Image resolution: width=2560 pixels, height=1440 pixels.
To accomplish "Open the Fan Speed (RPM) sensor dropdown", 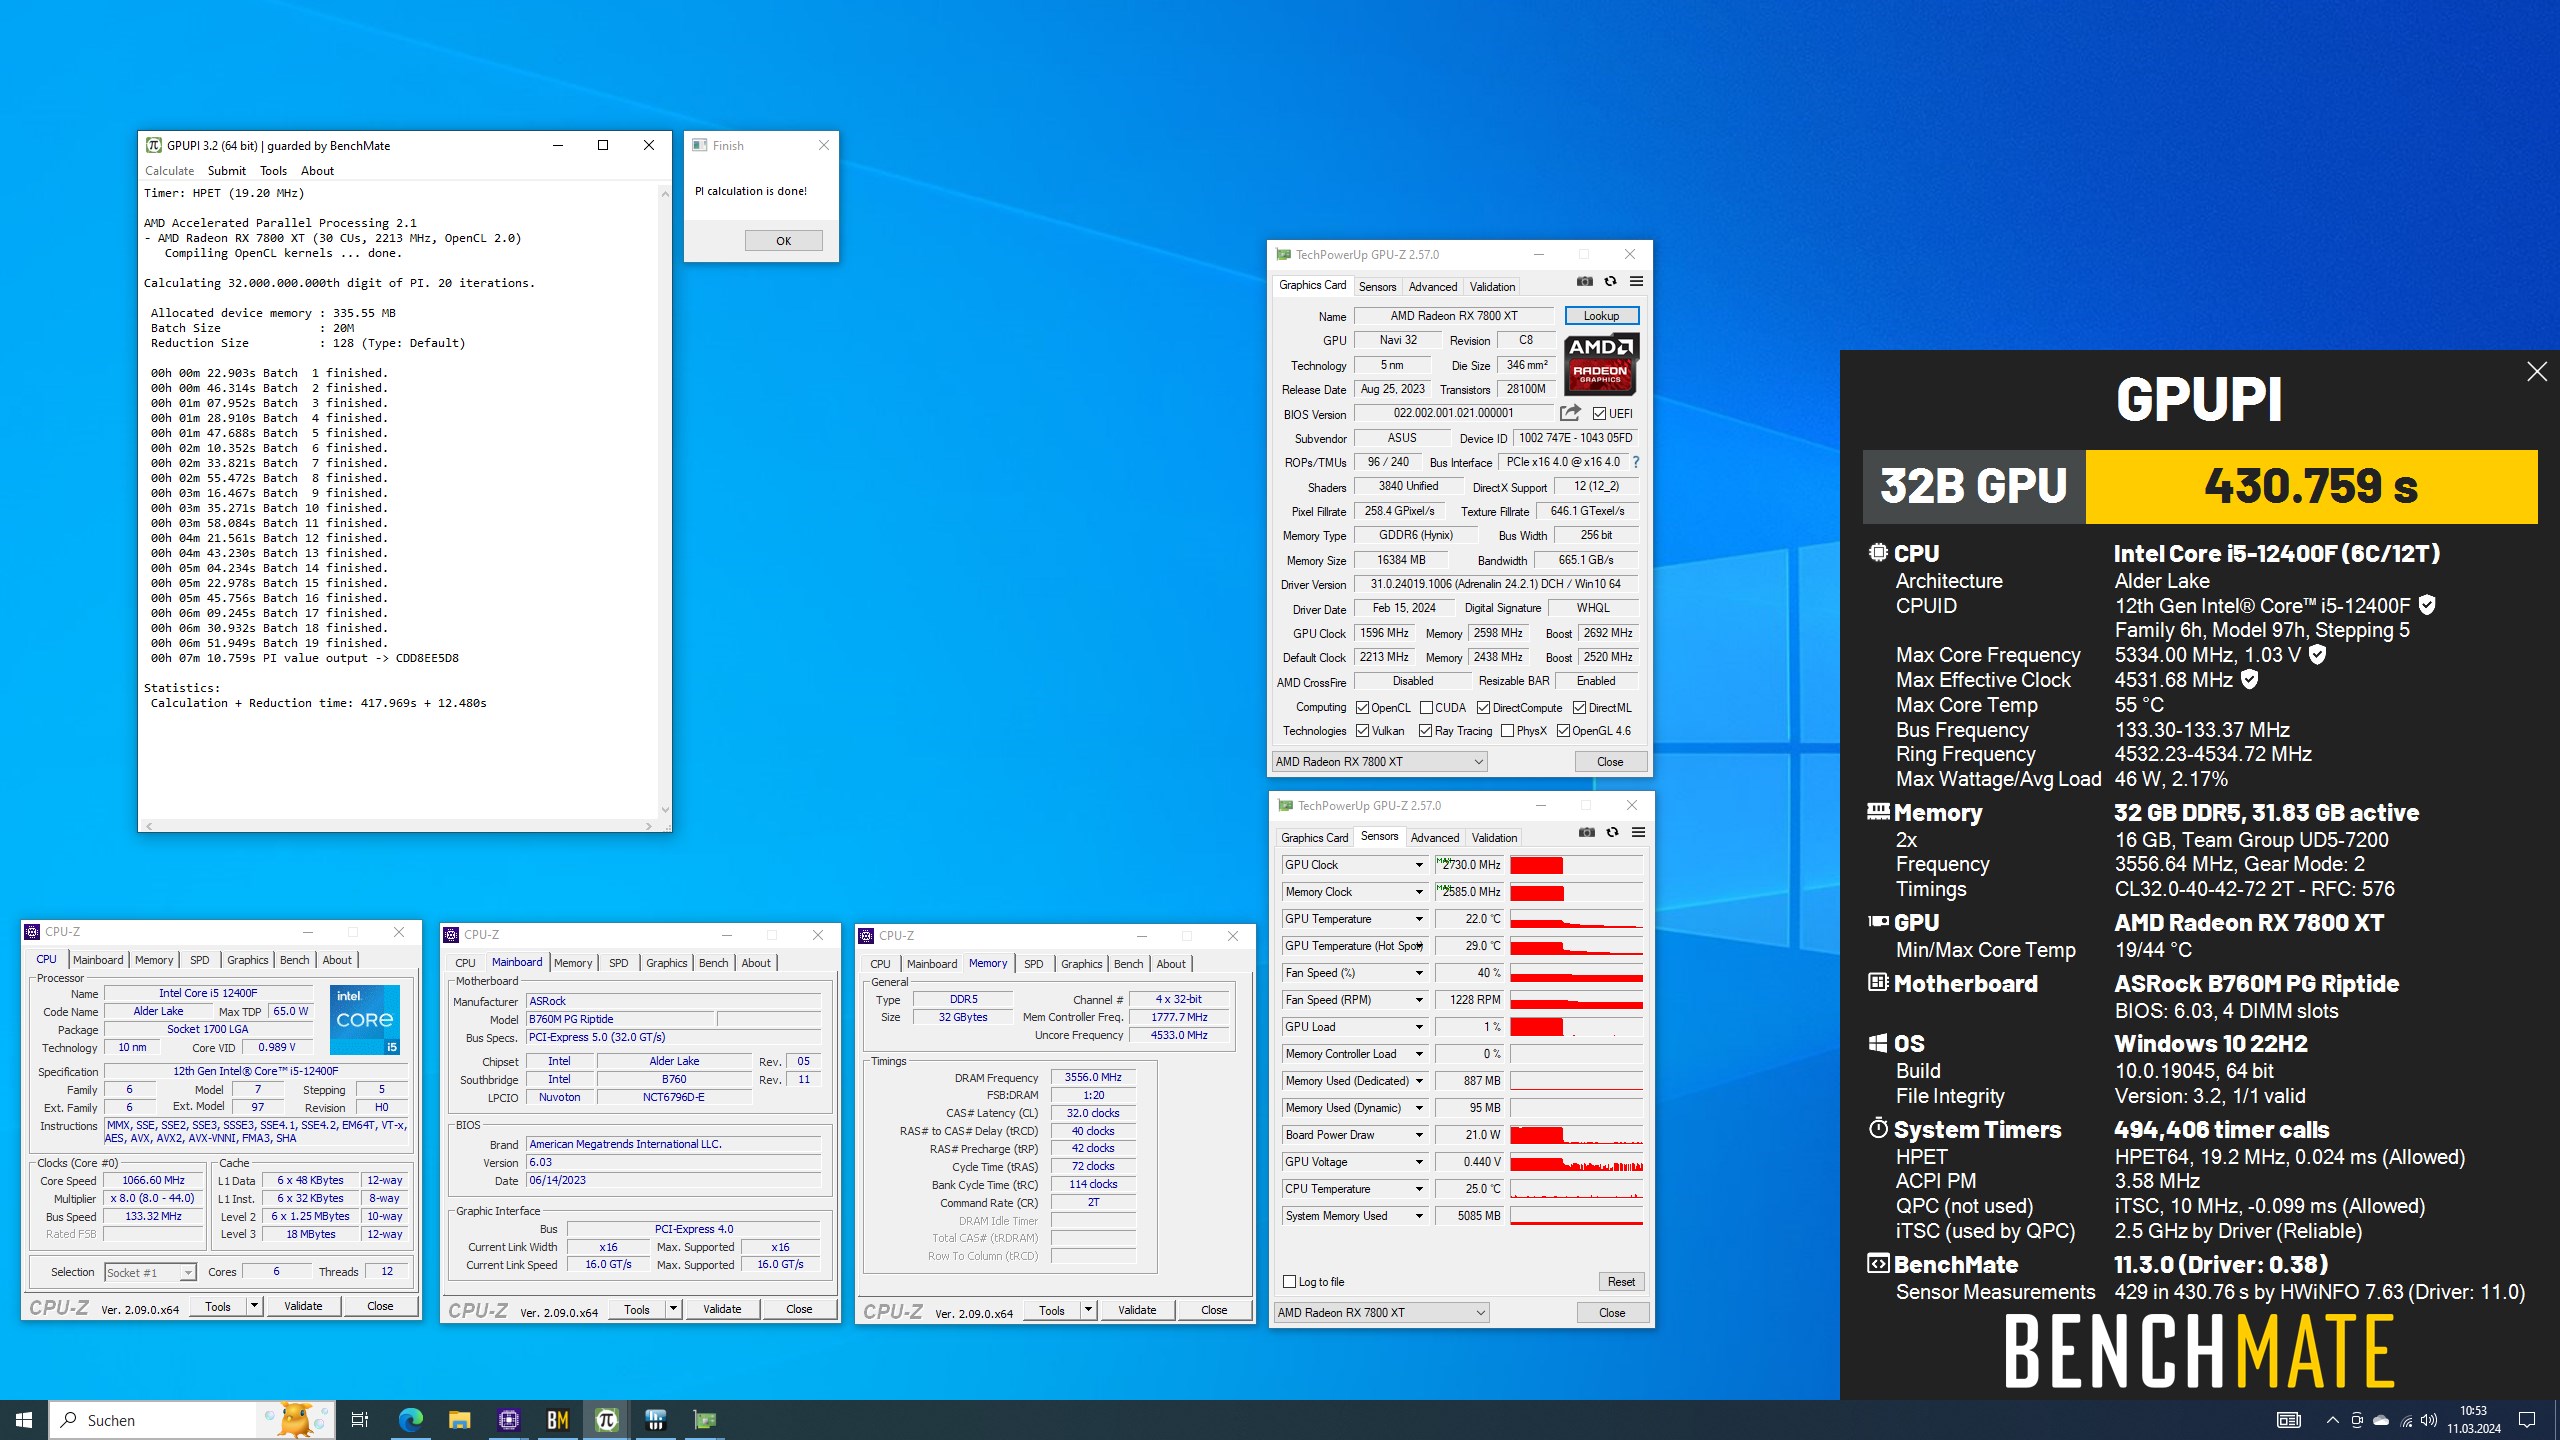I will pyautogui.click(x=1418, y=1000).
